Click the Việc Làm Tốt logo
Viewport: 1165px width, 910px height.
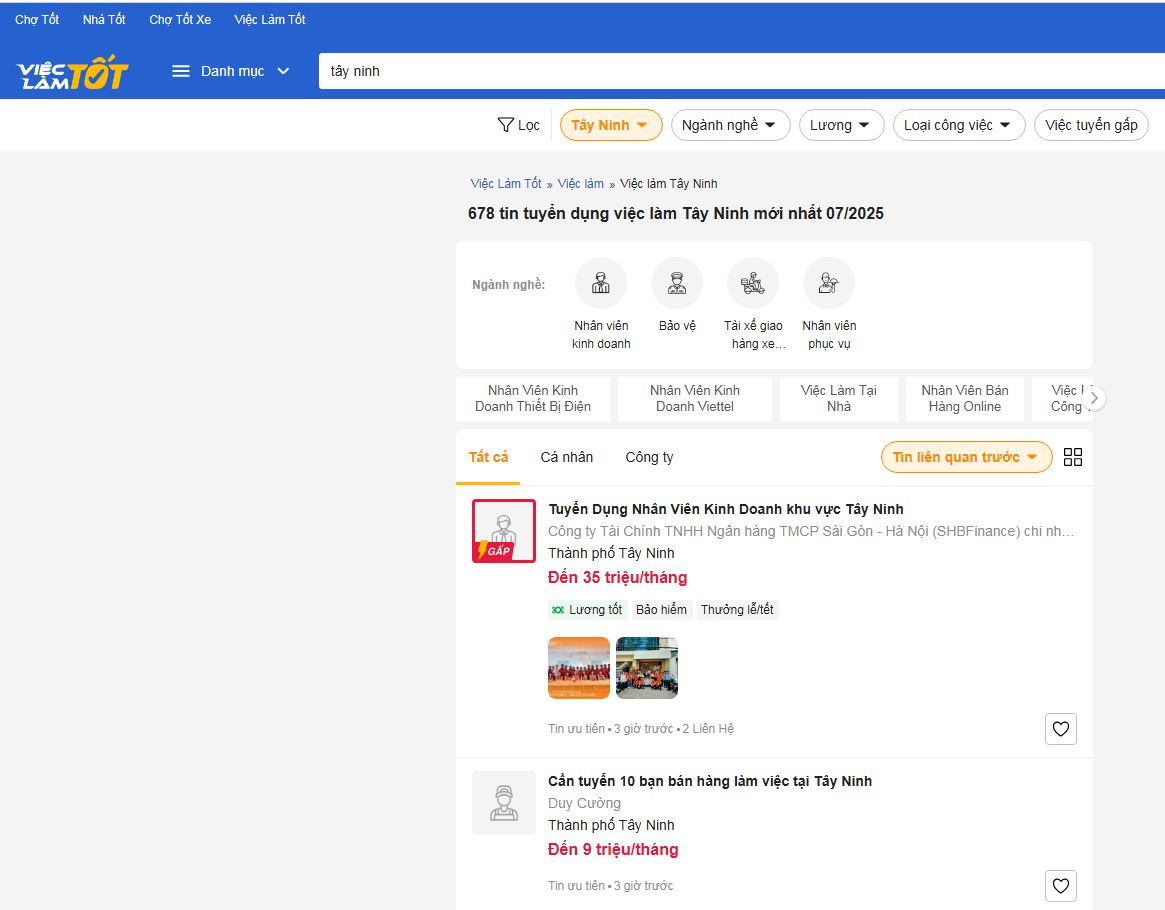pyautogui.click(x=72, y=72)
